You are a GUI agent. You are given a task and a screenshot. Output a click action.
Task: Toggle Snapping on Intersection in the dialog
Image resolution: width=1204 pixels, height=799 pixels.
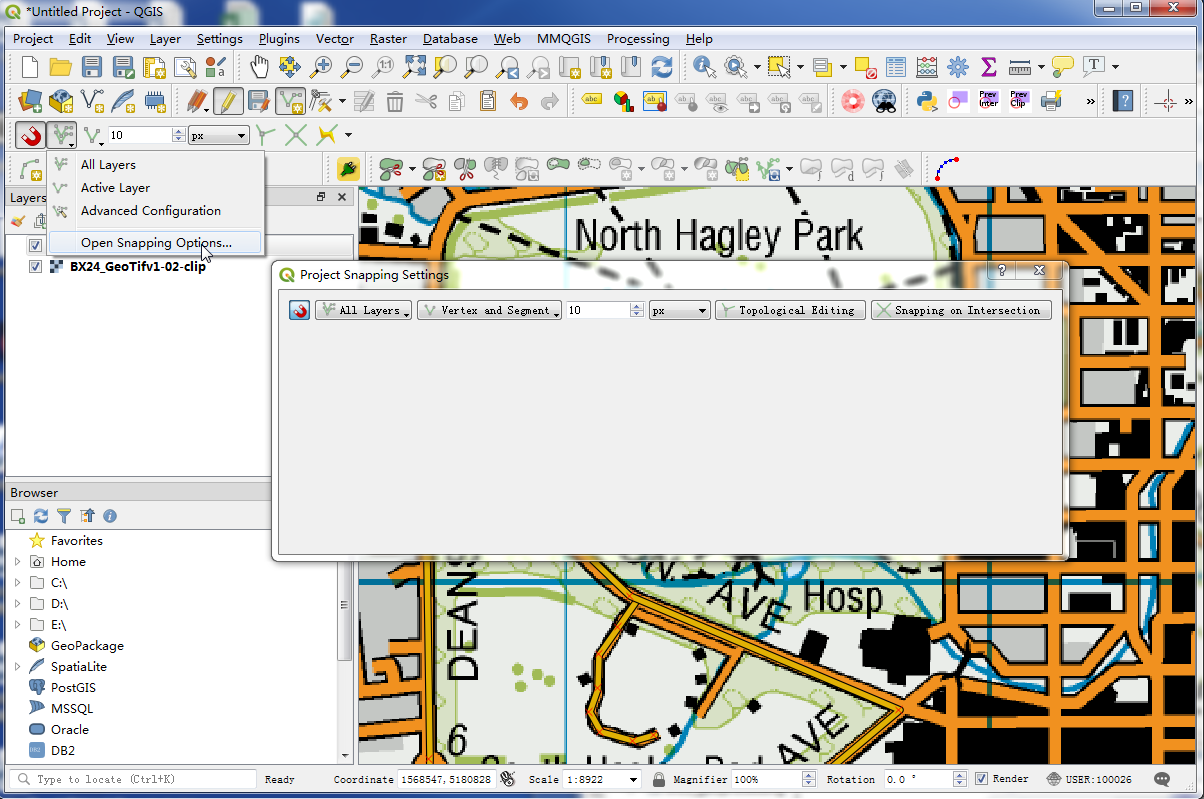tap(962, 311)
